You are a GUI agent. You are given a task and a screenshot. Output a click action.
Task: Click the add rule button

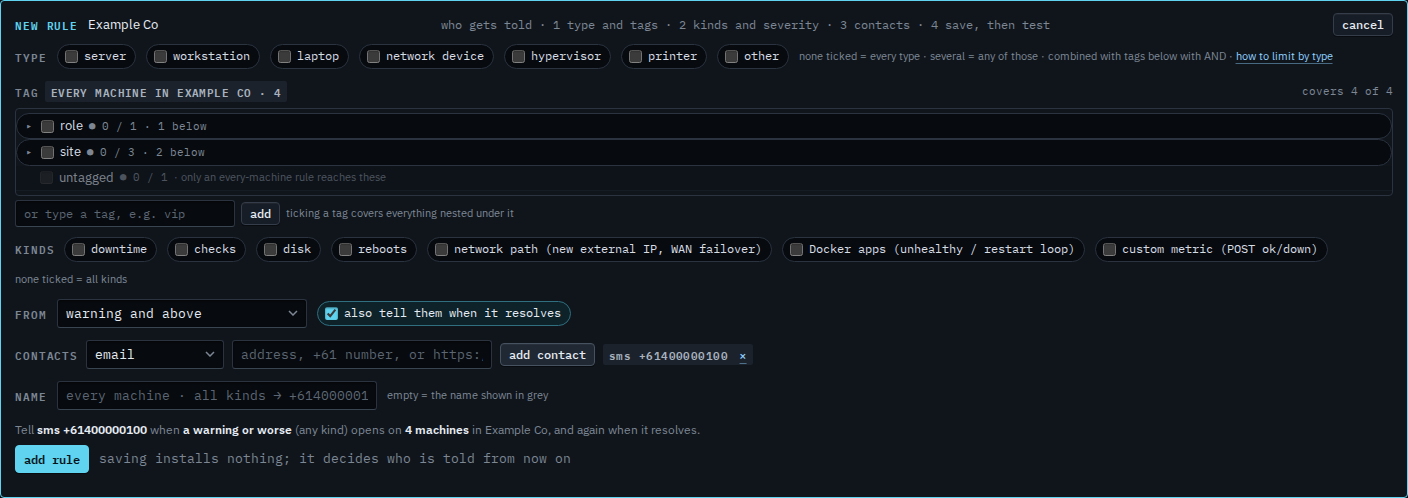click(52, 459)
